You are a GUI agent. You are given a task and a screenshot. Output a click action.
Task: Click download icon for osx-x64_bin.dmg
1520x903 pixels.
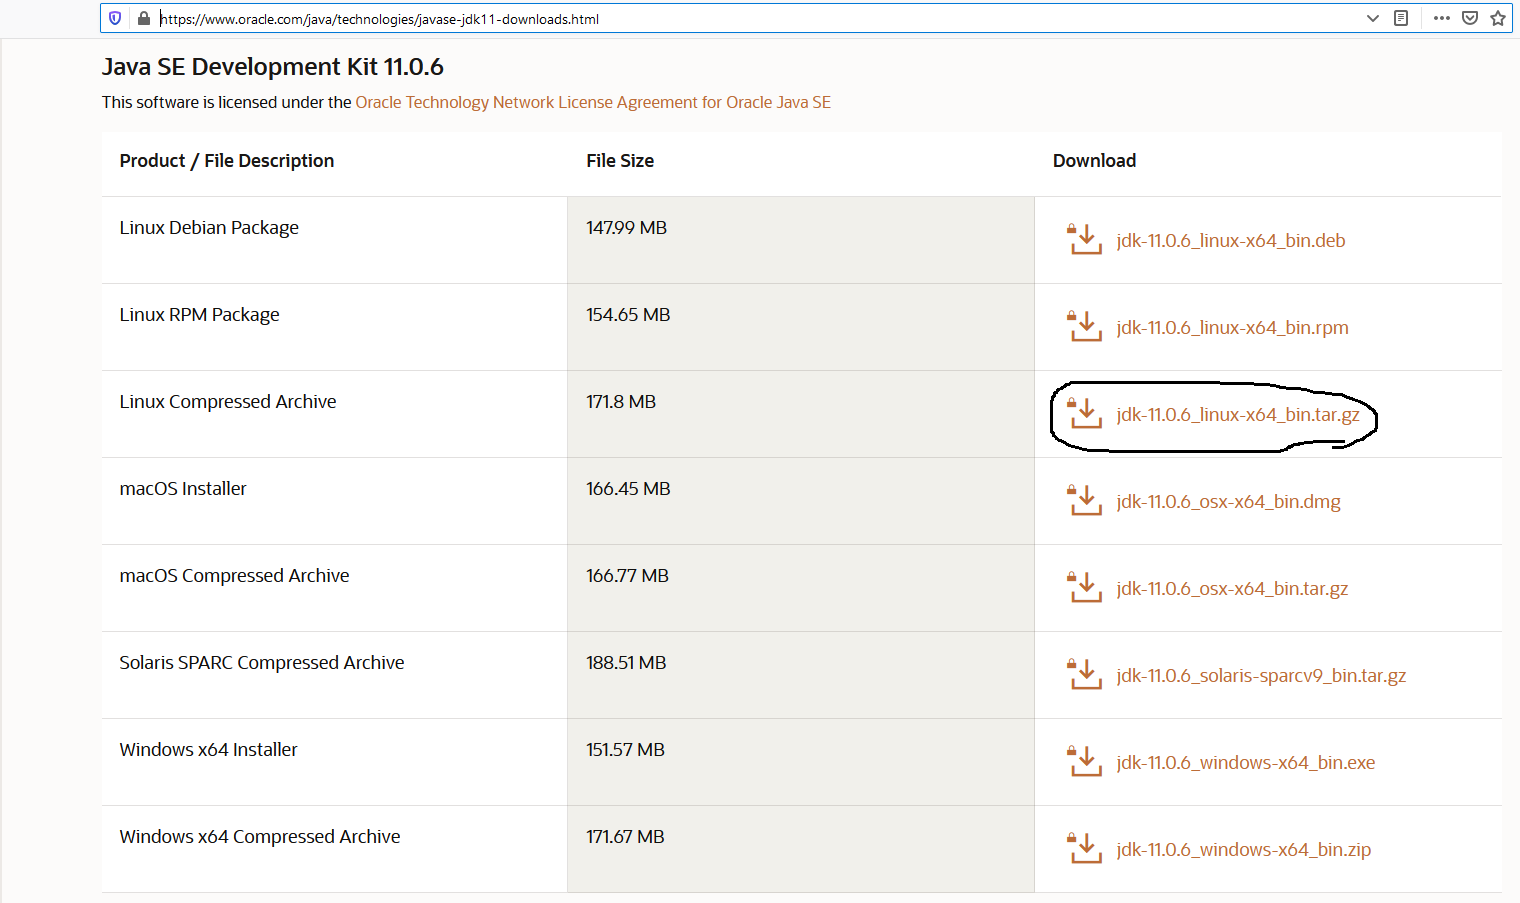pyautogui.click(x=1085, y=500)
